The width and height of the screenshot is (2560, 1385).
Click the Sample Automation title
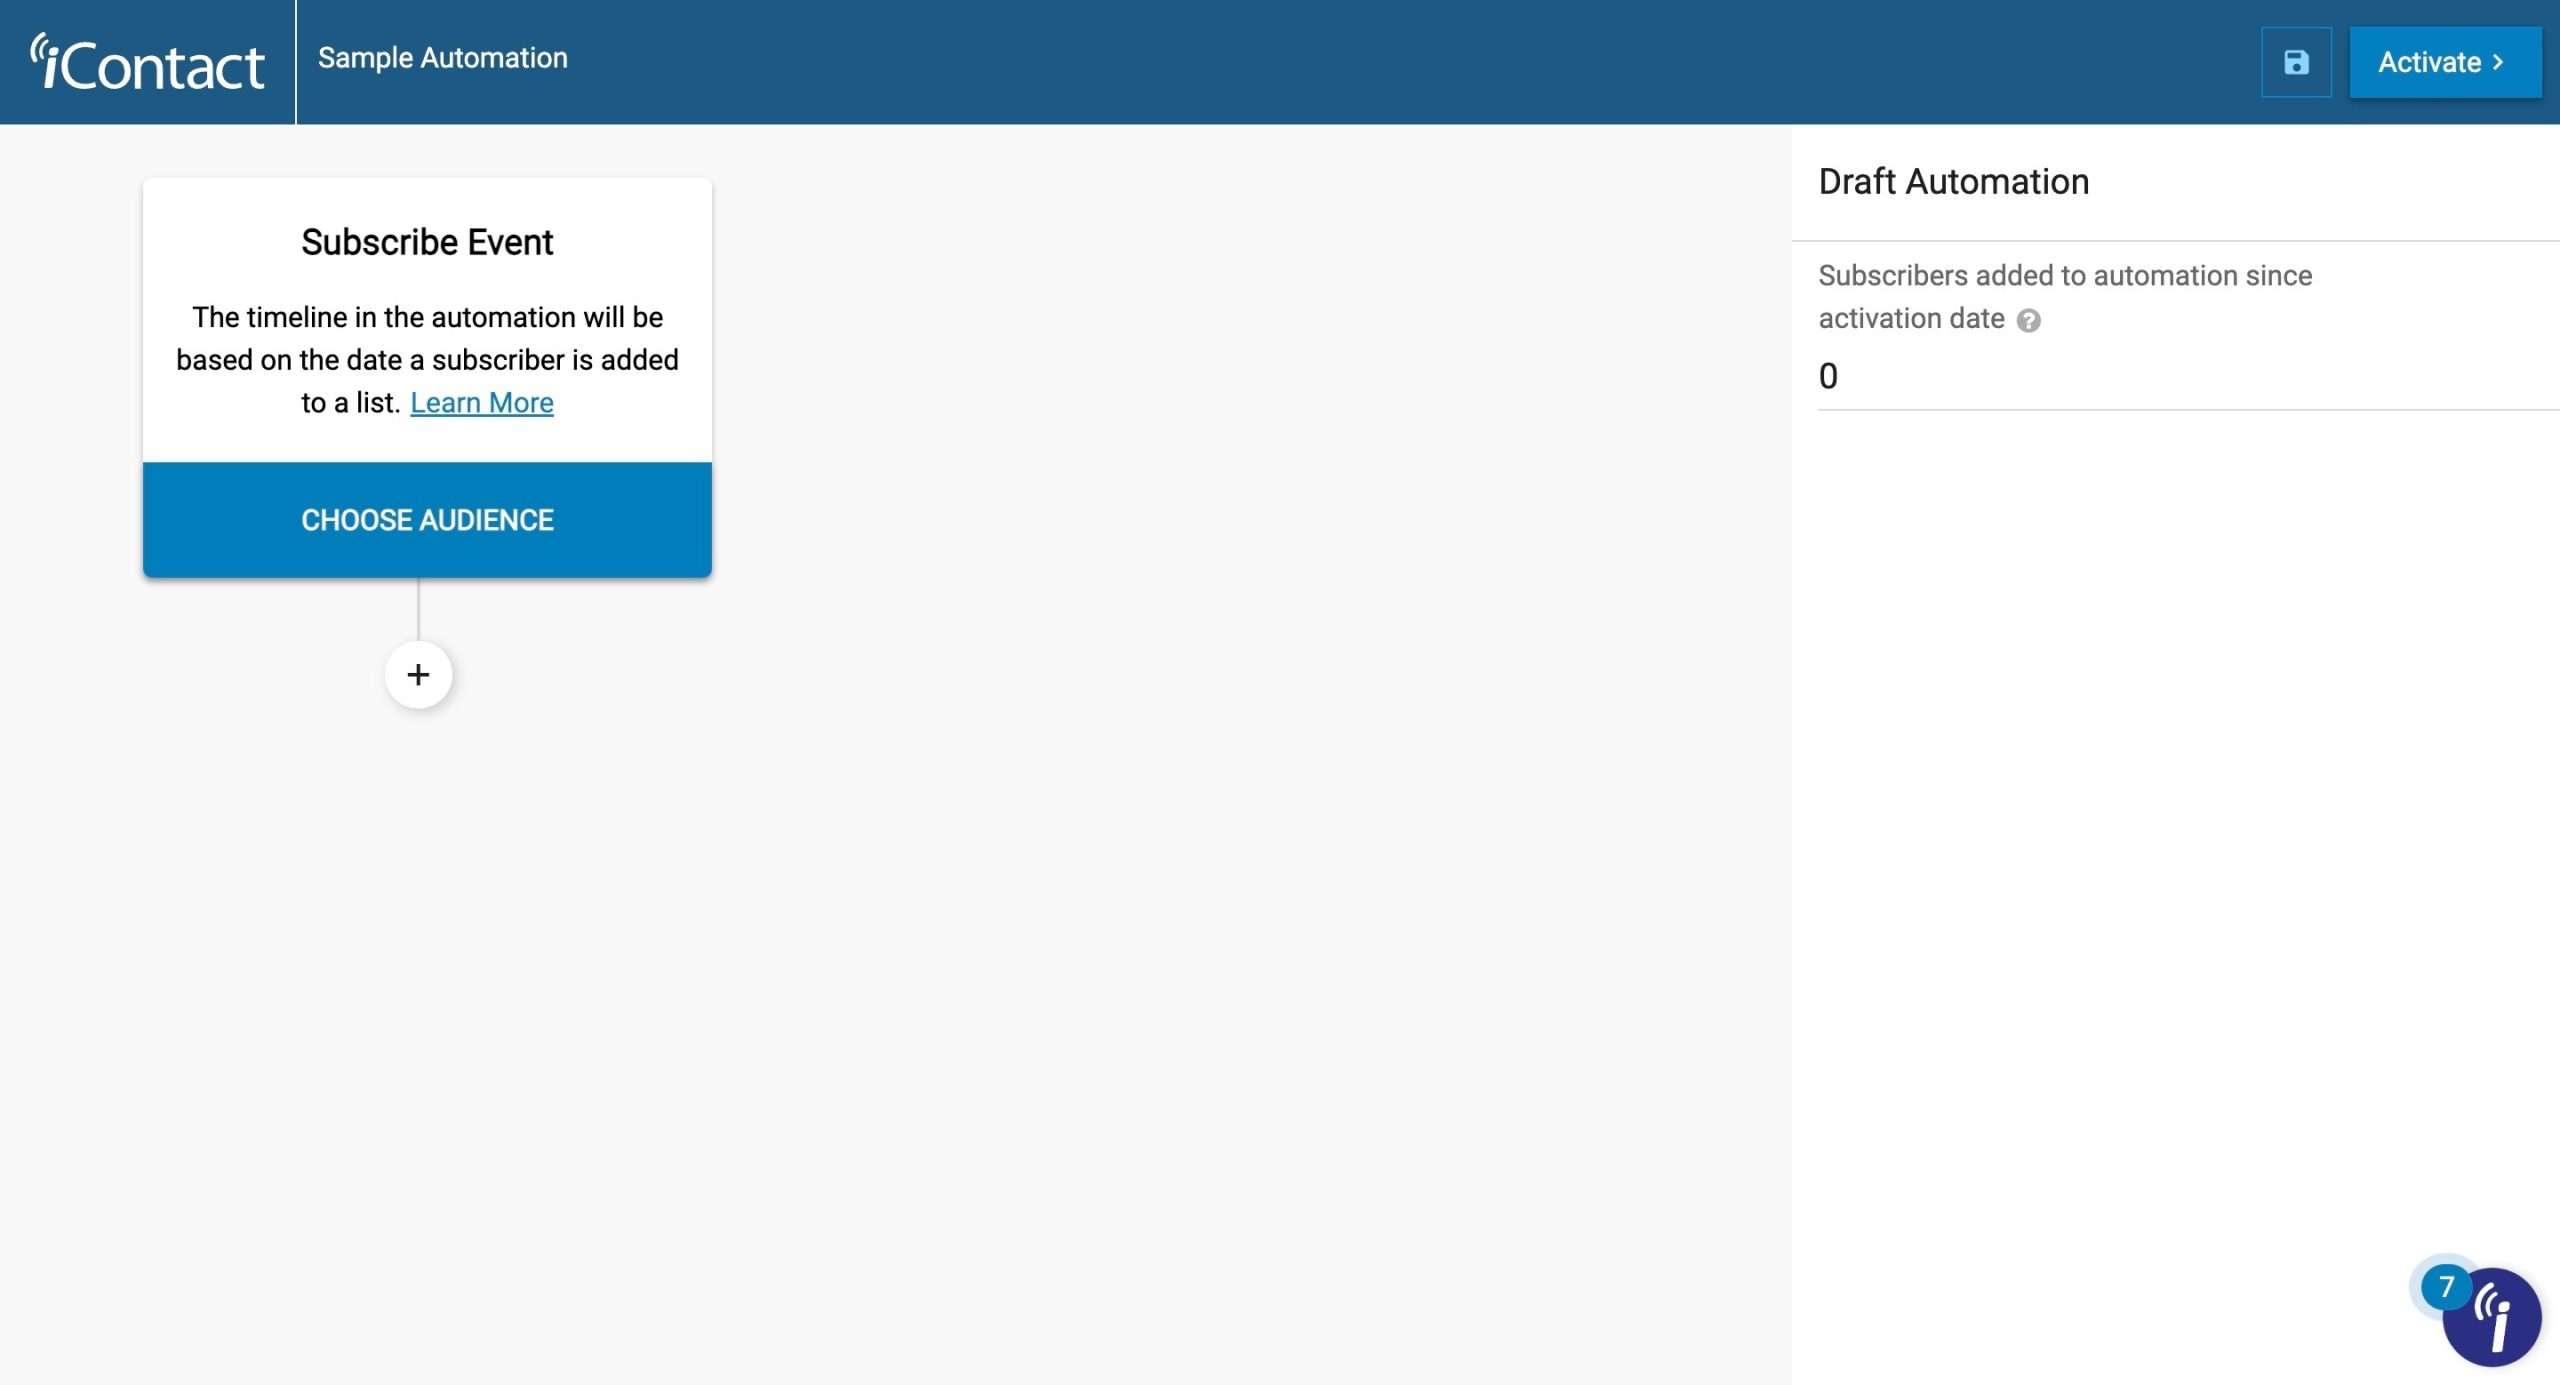tap(443, 58)
